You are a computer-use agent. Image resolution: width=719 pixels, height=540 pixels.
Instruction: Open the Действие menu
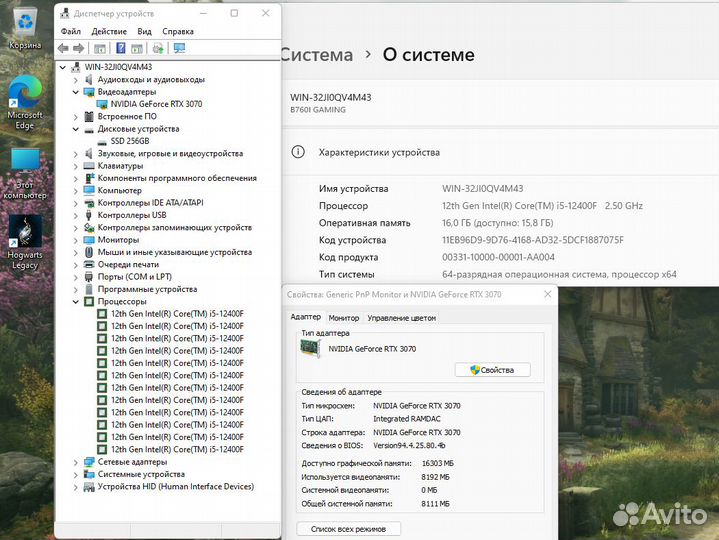[109, 31]
